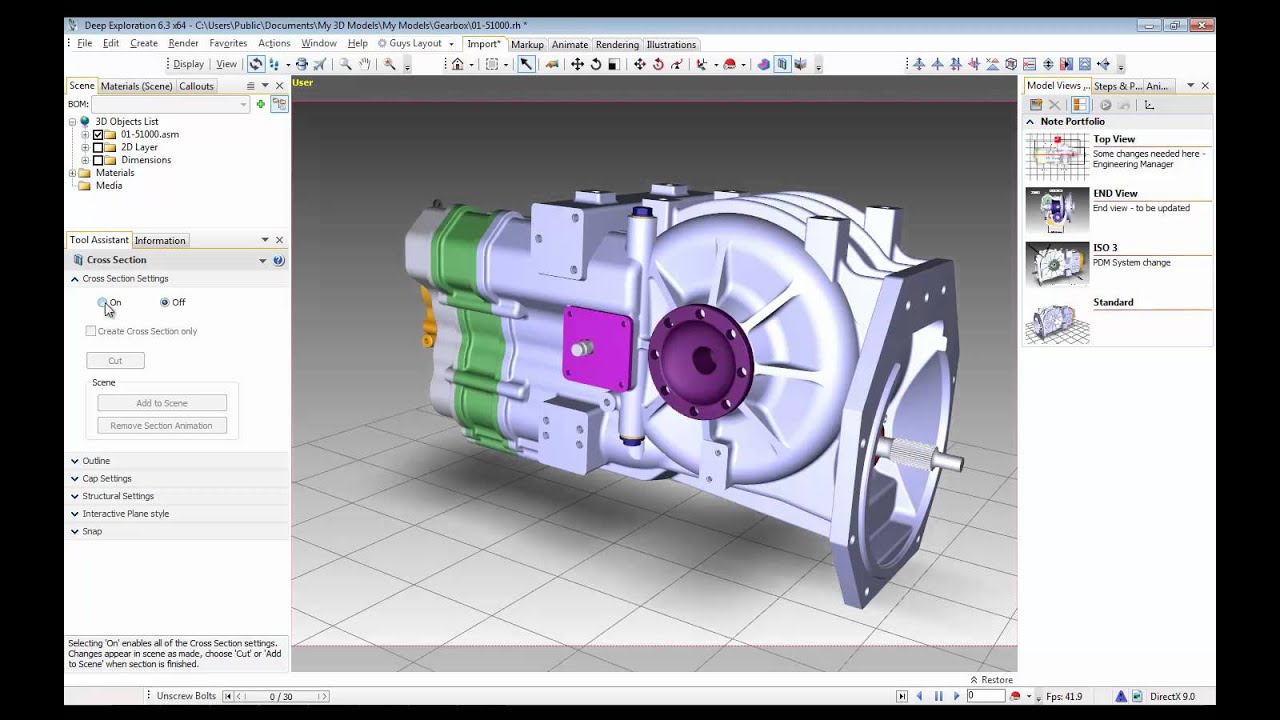Click the green plus icon beside BOM
This screenshot has height=720, width=1280.
click(260, 104)
